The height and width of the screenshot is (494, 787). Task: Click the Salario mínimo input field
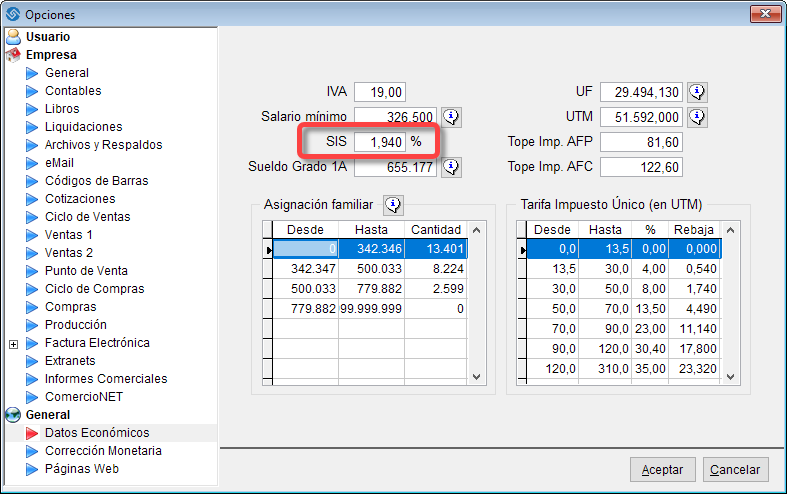coord(396,117)
